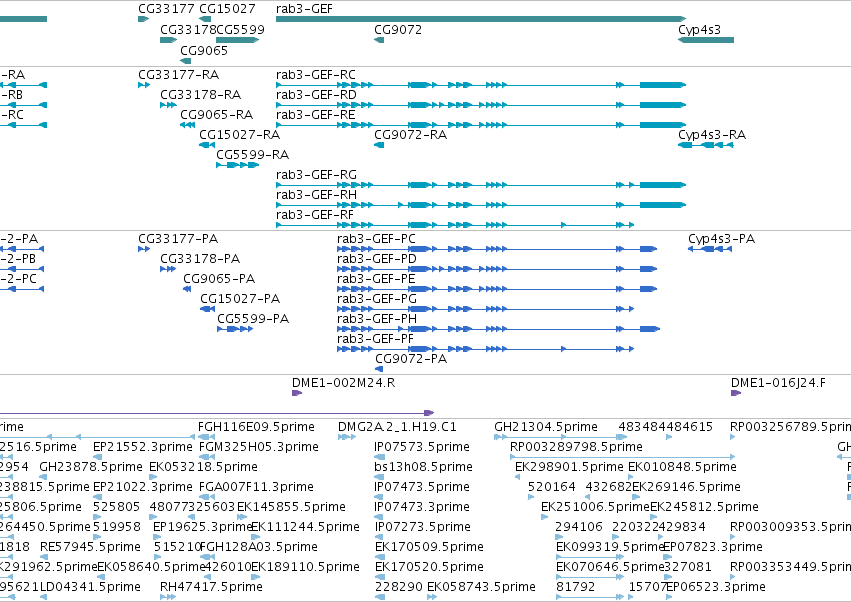This screenshot has height=602, width=851.
Task: Click the Cyp4s3 gene bar in top track
Action: tap(706, 40)
